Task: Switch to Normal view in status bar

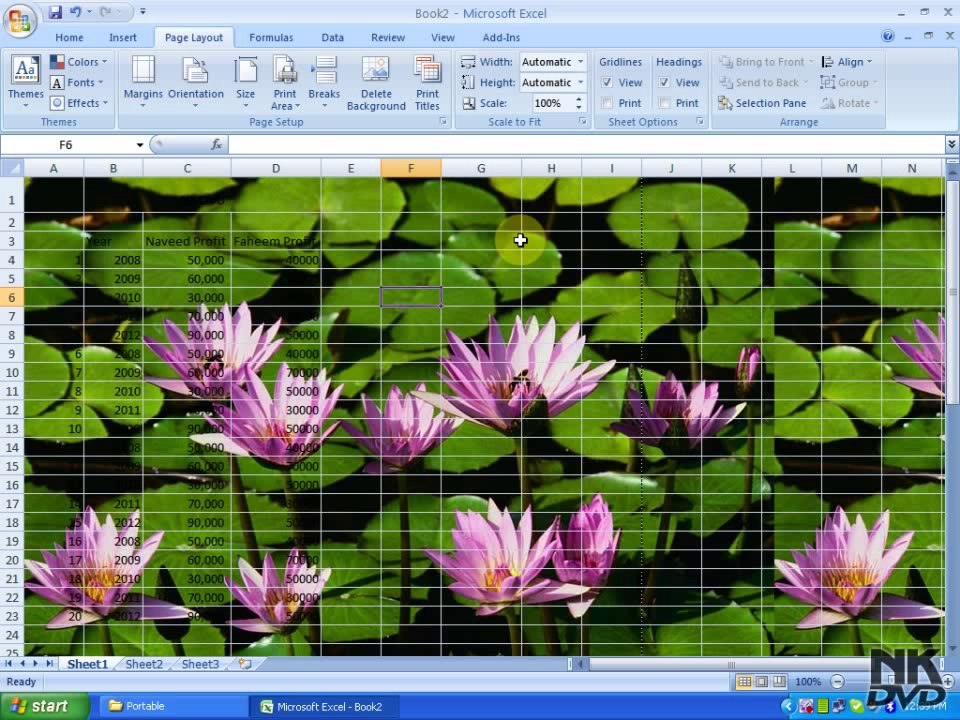Action: click(744, 681)
